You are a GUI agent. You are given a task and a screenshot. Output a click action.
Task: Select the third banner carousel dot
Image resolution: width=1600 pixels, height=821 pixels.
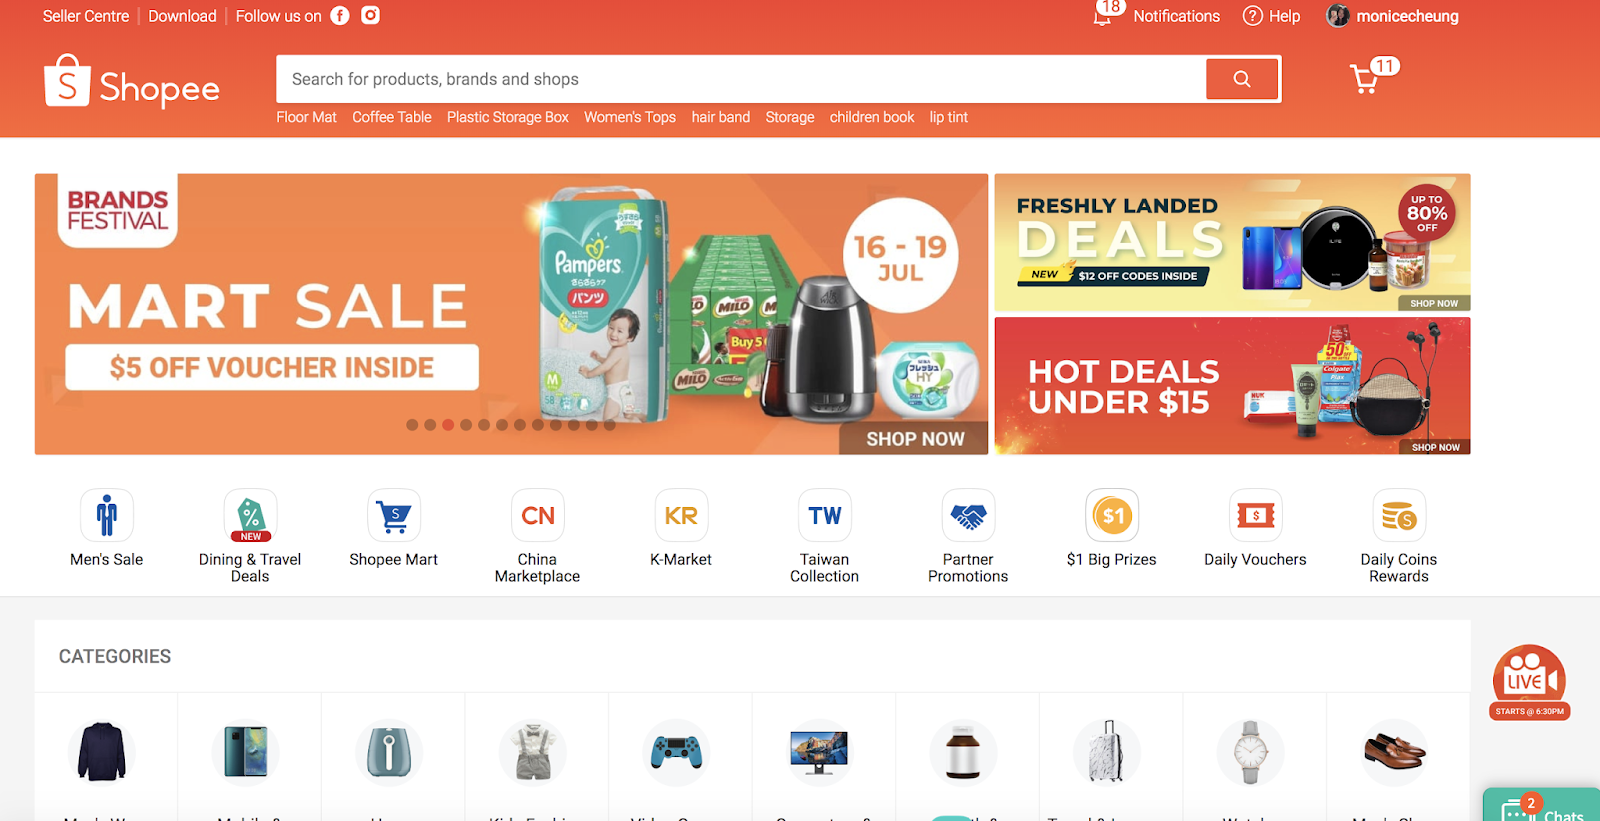[448, 425]
